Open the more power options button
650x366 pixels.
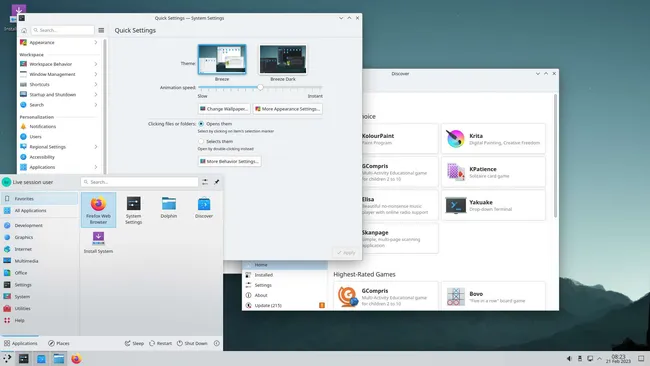(x=216, y=343)
